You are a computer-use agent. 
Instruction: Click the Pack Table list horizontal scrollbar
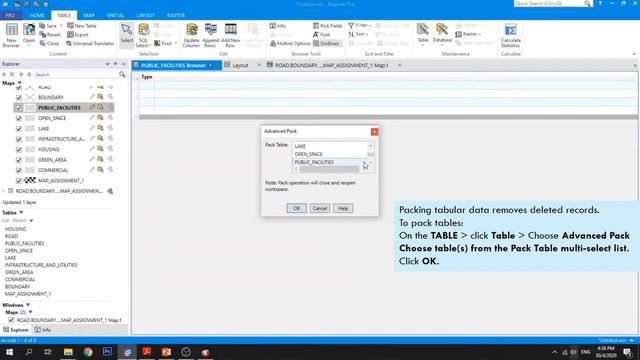pos(329,169)
